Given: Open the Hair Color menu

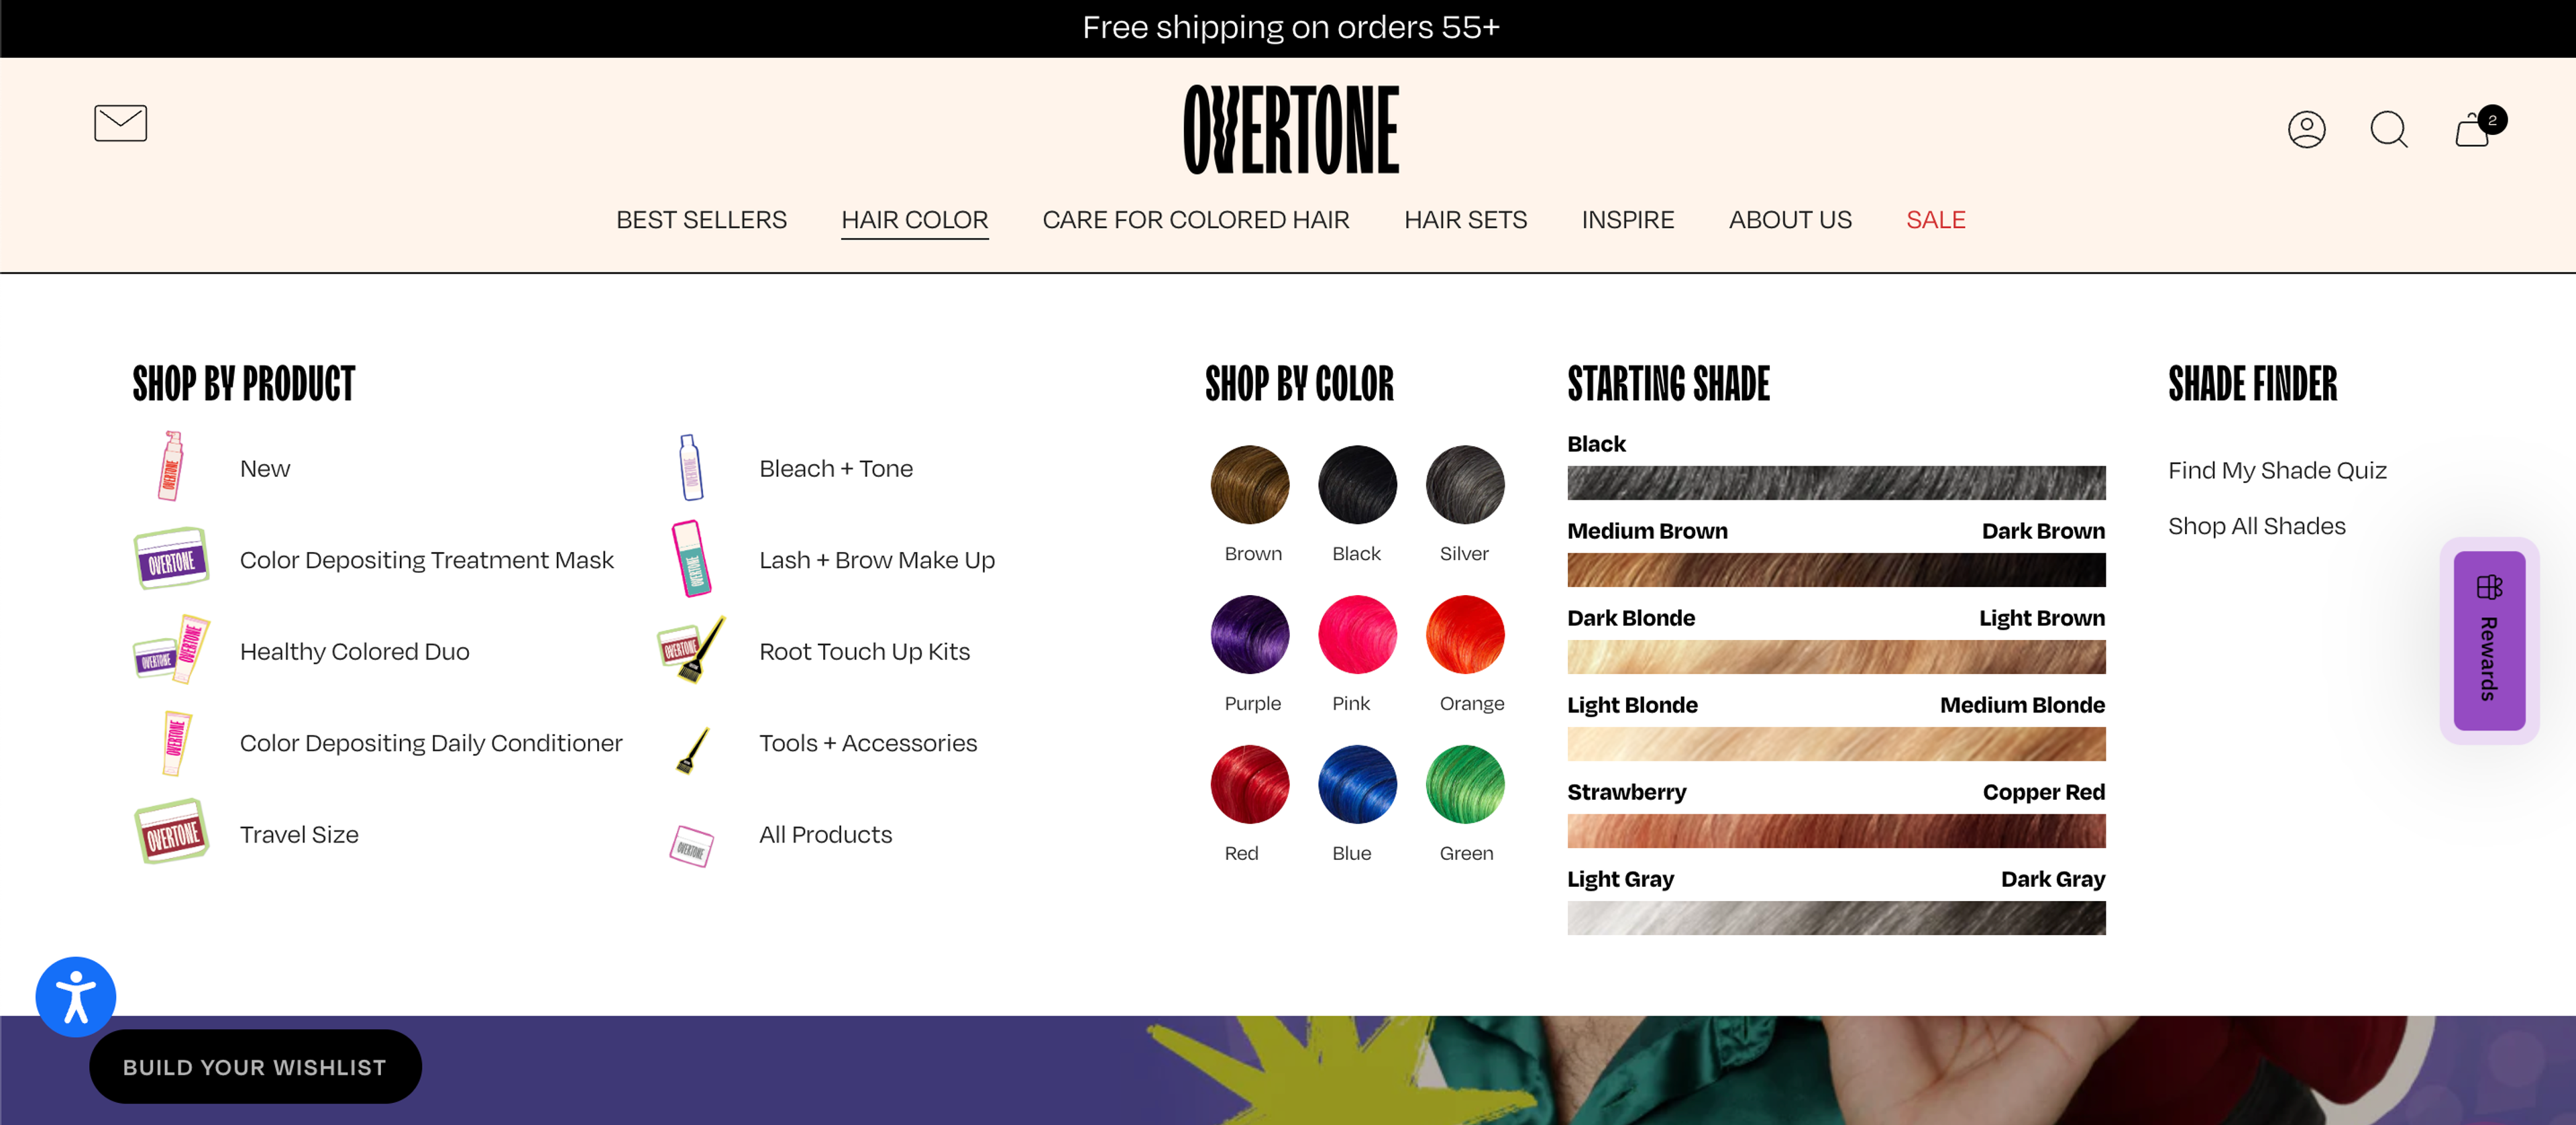Looking at the screenshot, I should coord(914,219).
